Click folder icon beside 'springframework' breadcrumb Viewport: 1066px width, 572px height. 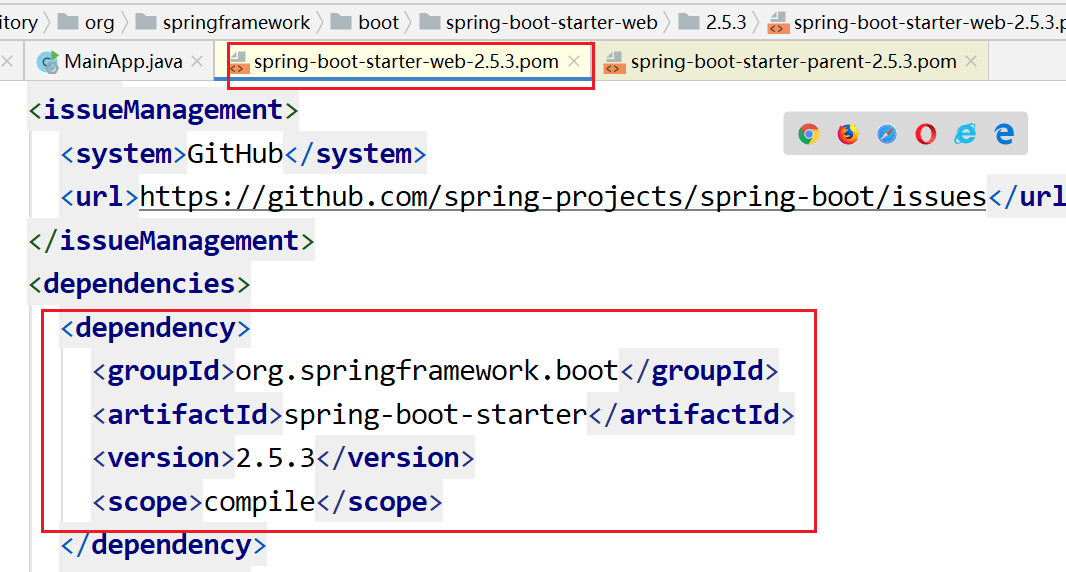[145, 22]
